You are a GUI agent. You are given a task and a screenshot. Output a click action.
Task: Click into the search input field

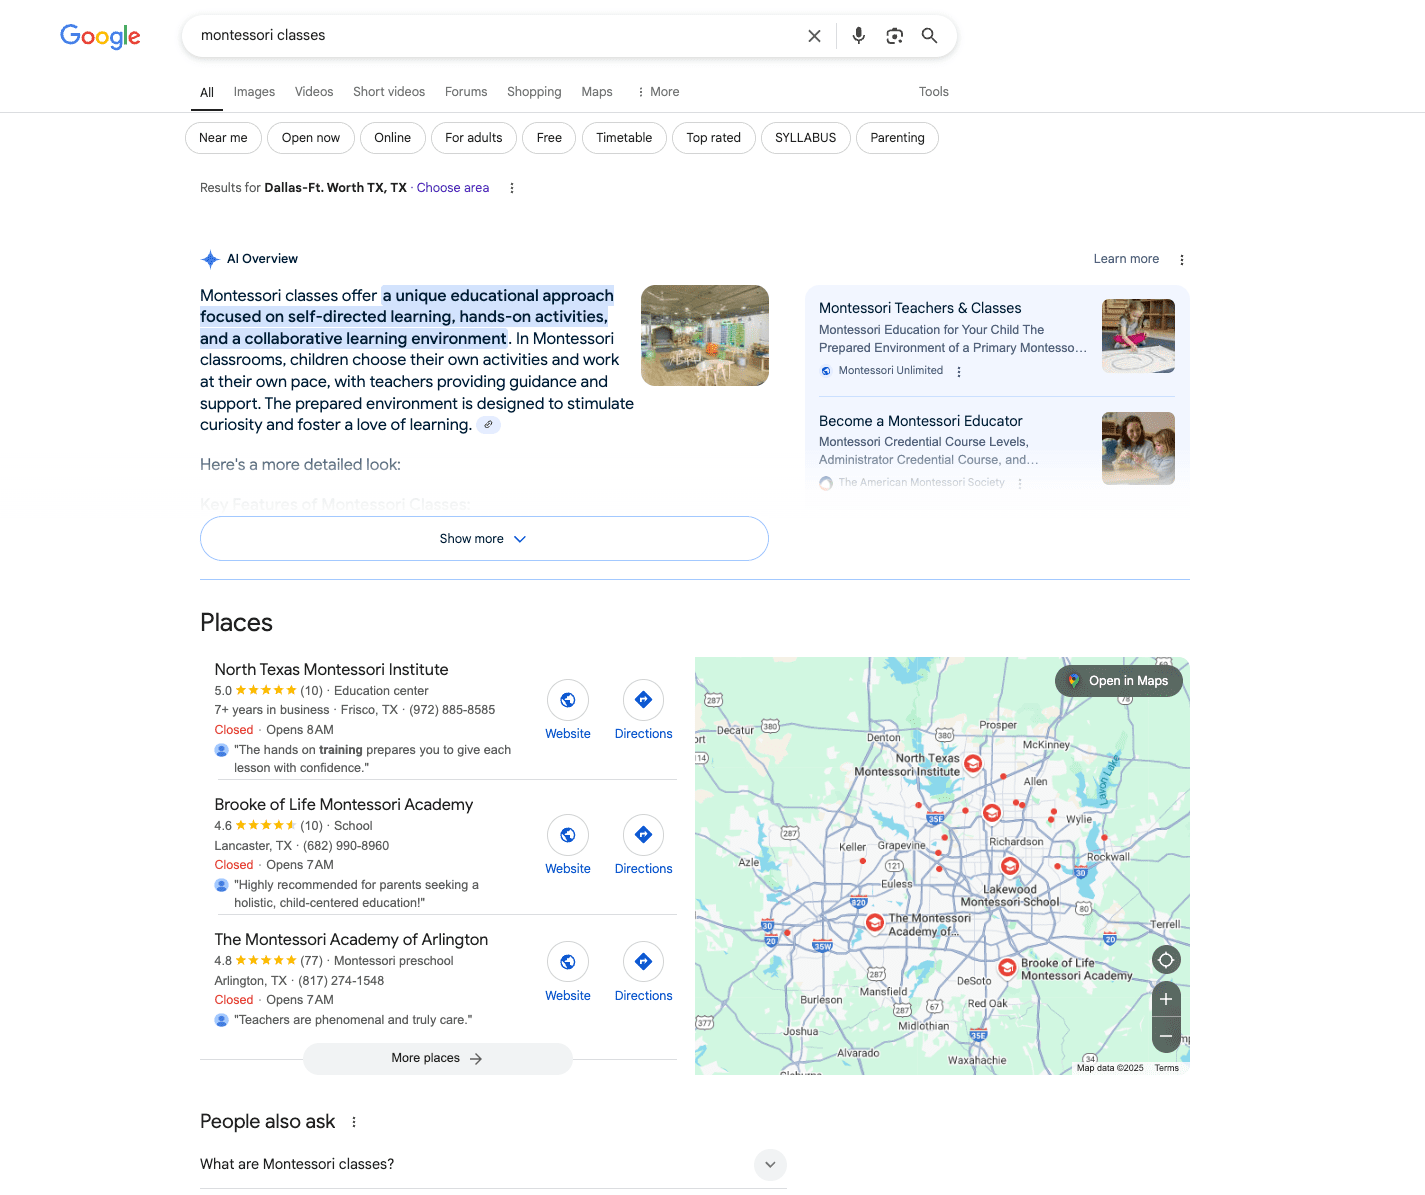[x=495, y=36]
